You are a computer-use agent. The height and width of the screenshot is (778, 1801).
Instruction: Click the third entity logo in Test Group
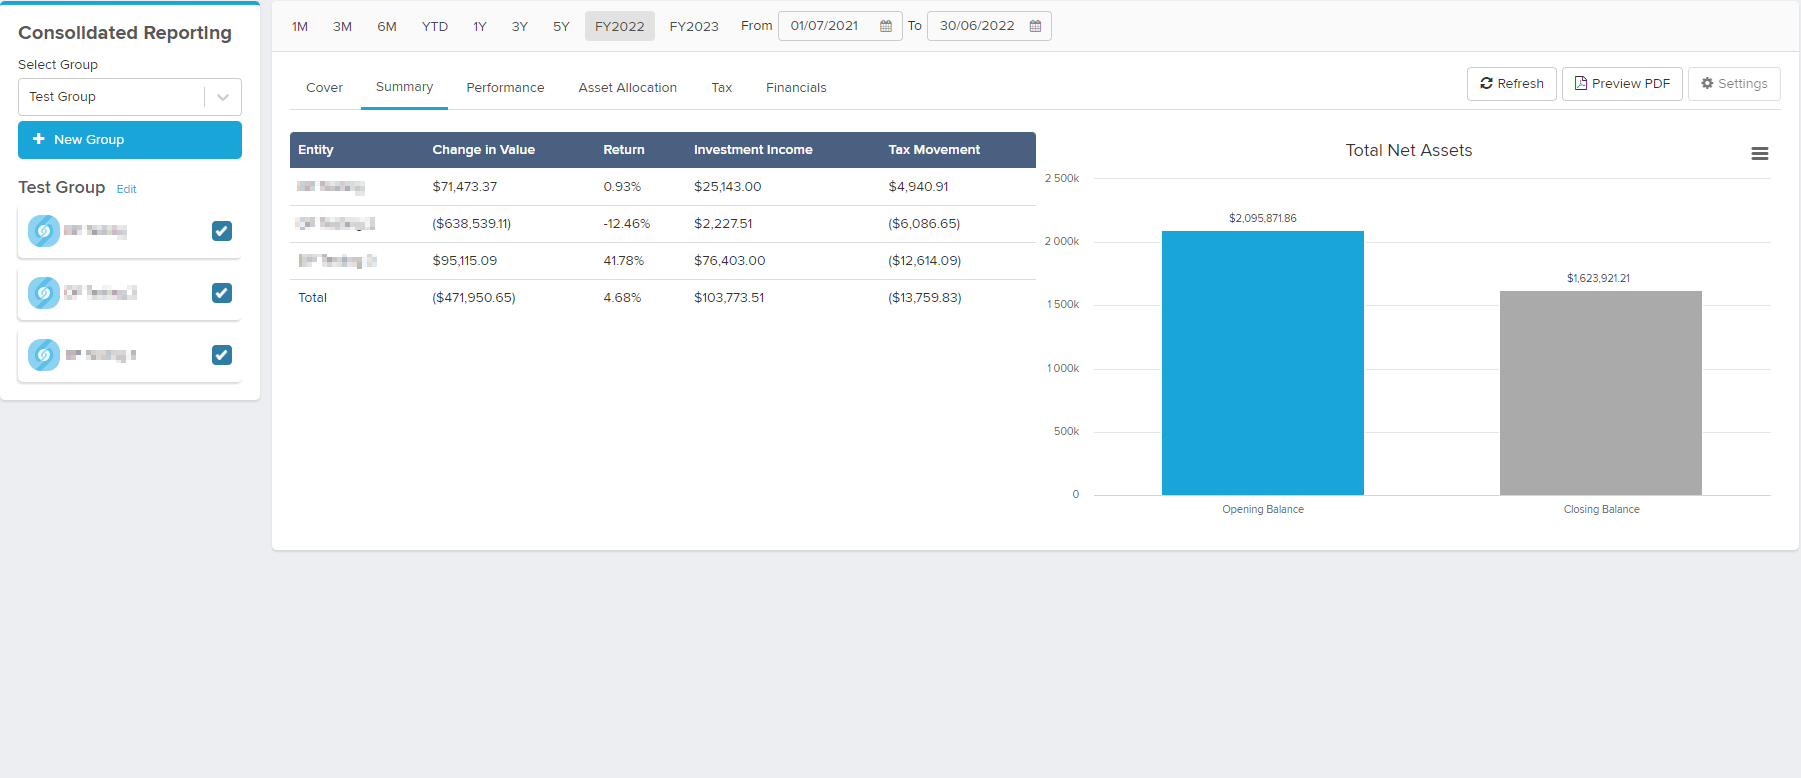(x=43, y=355)
